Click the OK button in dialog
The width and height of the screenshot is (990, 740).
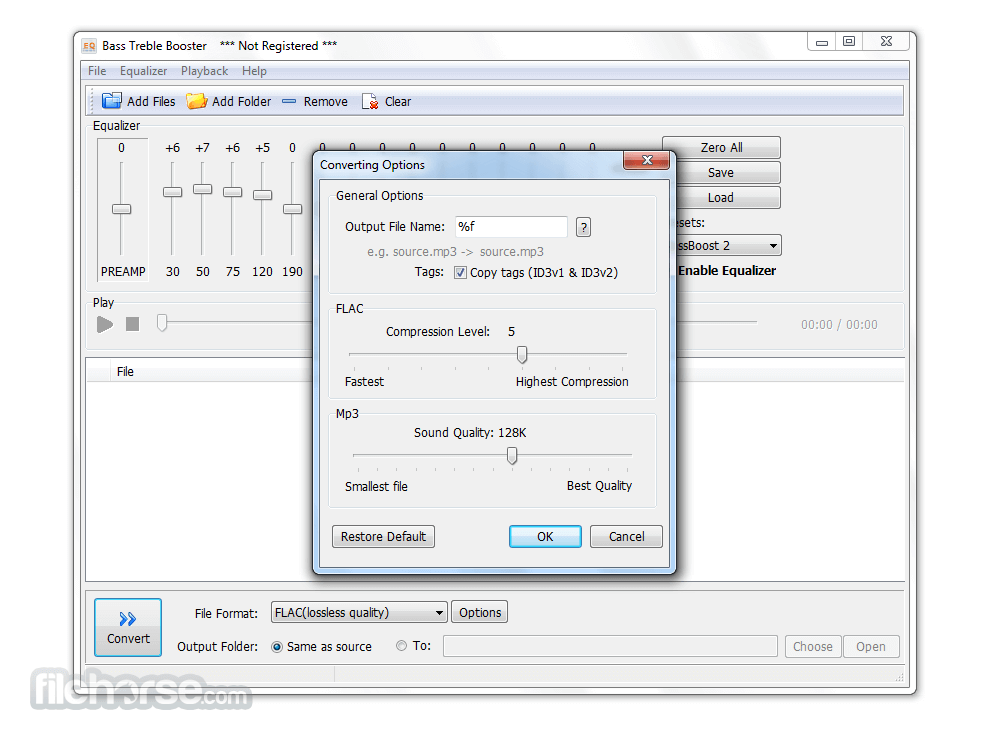[x=546, y=537]
